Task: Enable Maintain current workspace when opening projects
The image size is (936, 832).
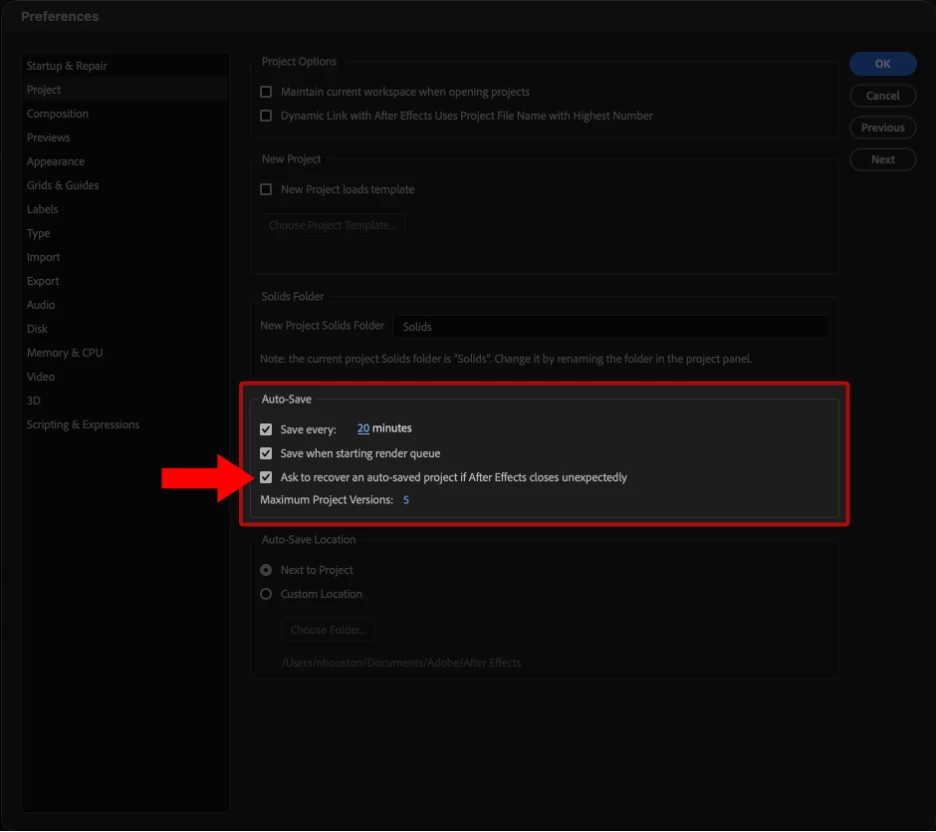Action: 266,91
